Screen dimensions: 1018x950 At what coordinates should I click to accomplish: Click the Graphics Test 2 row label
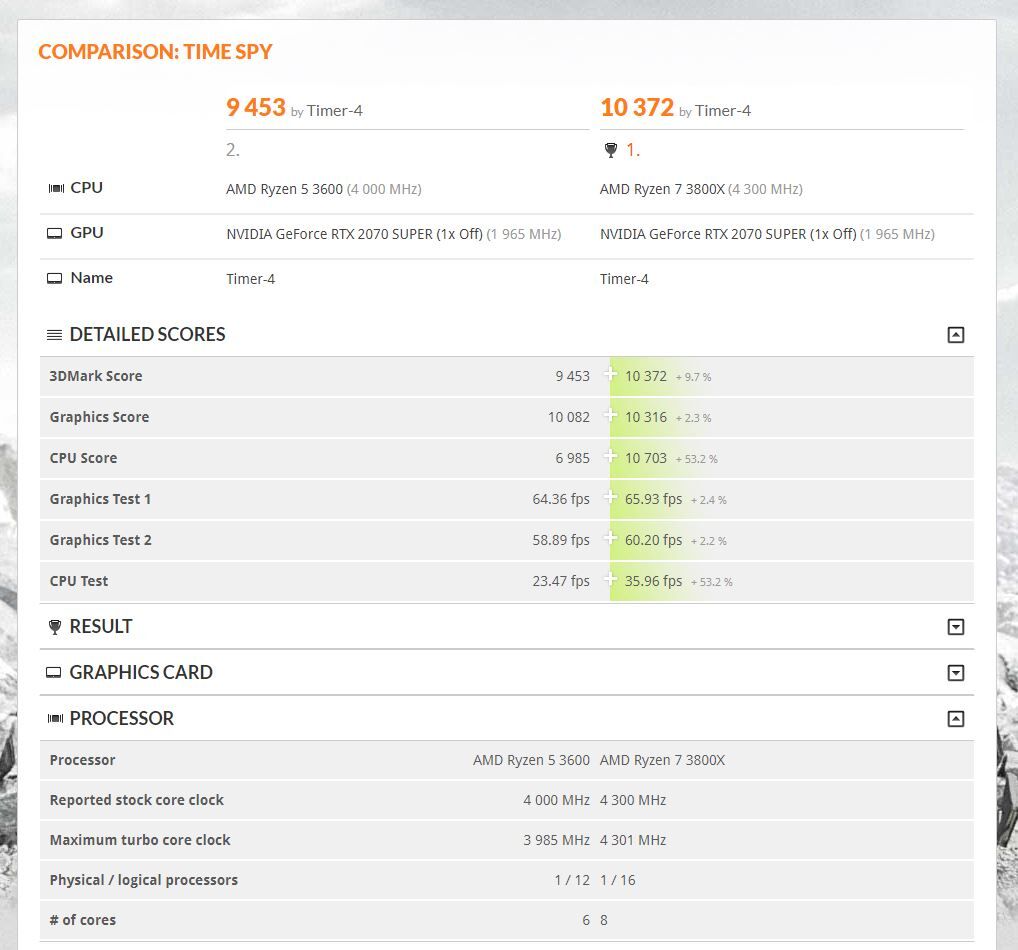(101, 540)
